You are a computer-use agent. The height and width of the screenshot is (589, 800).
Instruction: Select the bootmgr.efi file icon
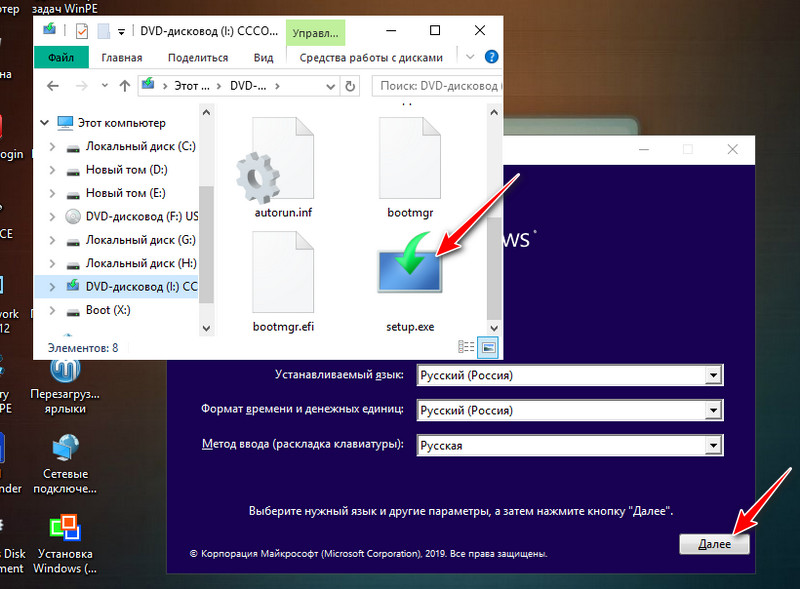pos(283,272)
